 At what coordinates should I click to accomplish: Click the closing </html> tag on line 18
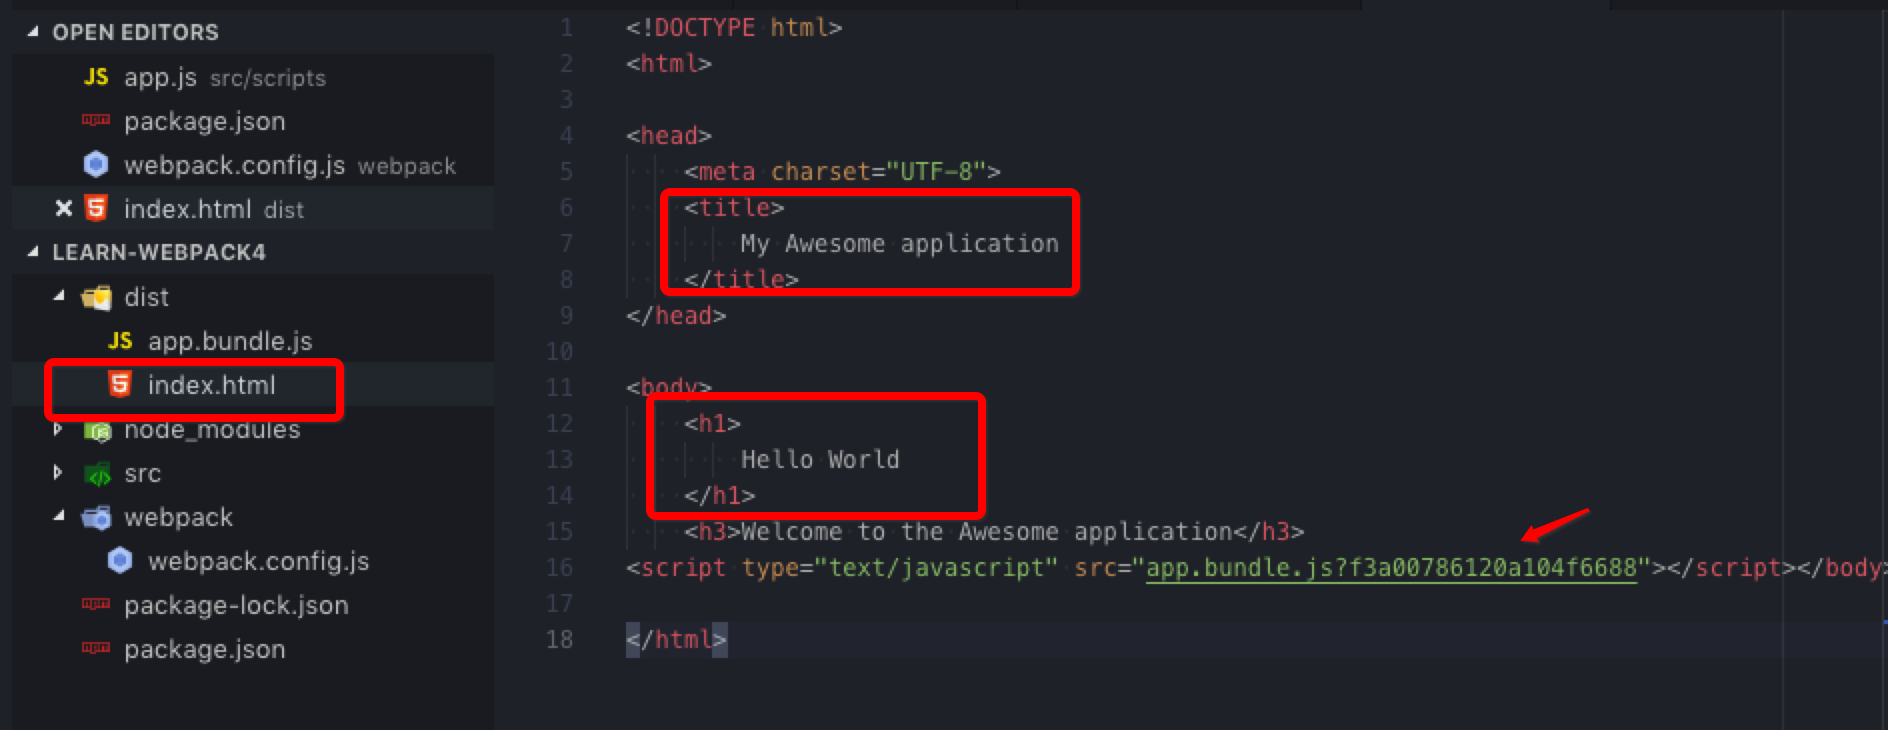click(x=676, y=639)
